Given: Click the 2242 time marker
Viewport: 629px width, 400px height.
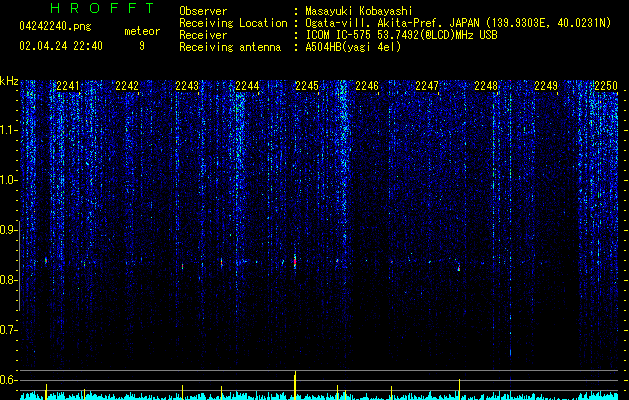Looking at the screenshot, I should pos(127,86).
